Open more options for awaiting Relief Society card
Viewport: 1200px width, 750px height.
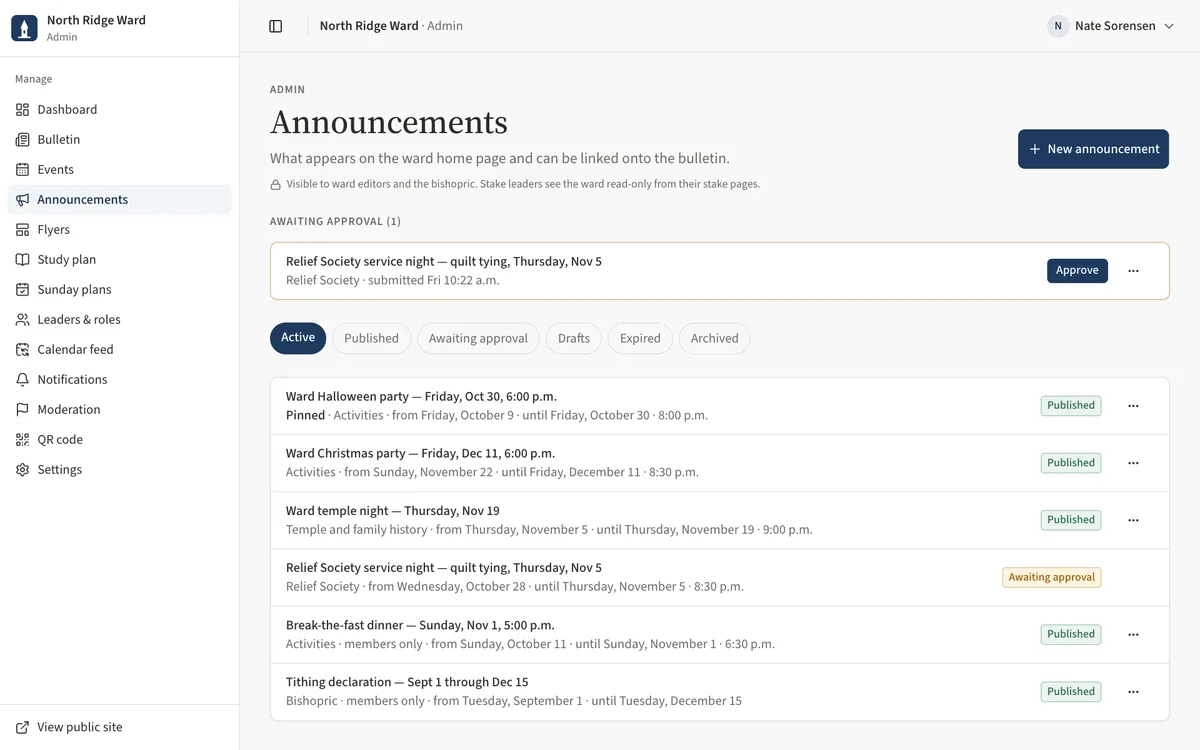tap(1133, 271)
